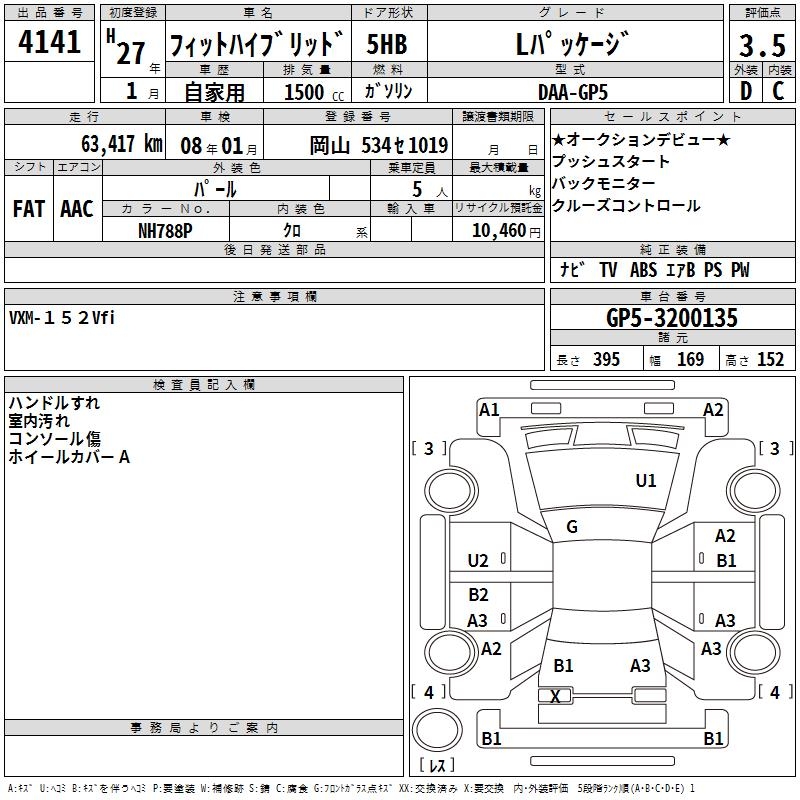Select the PW equipment entry
Screen dimensions: 800x800
click(740, 270)
